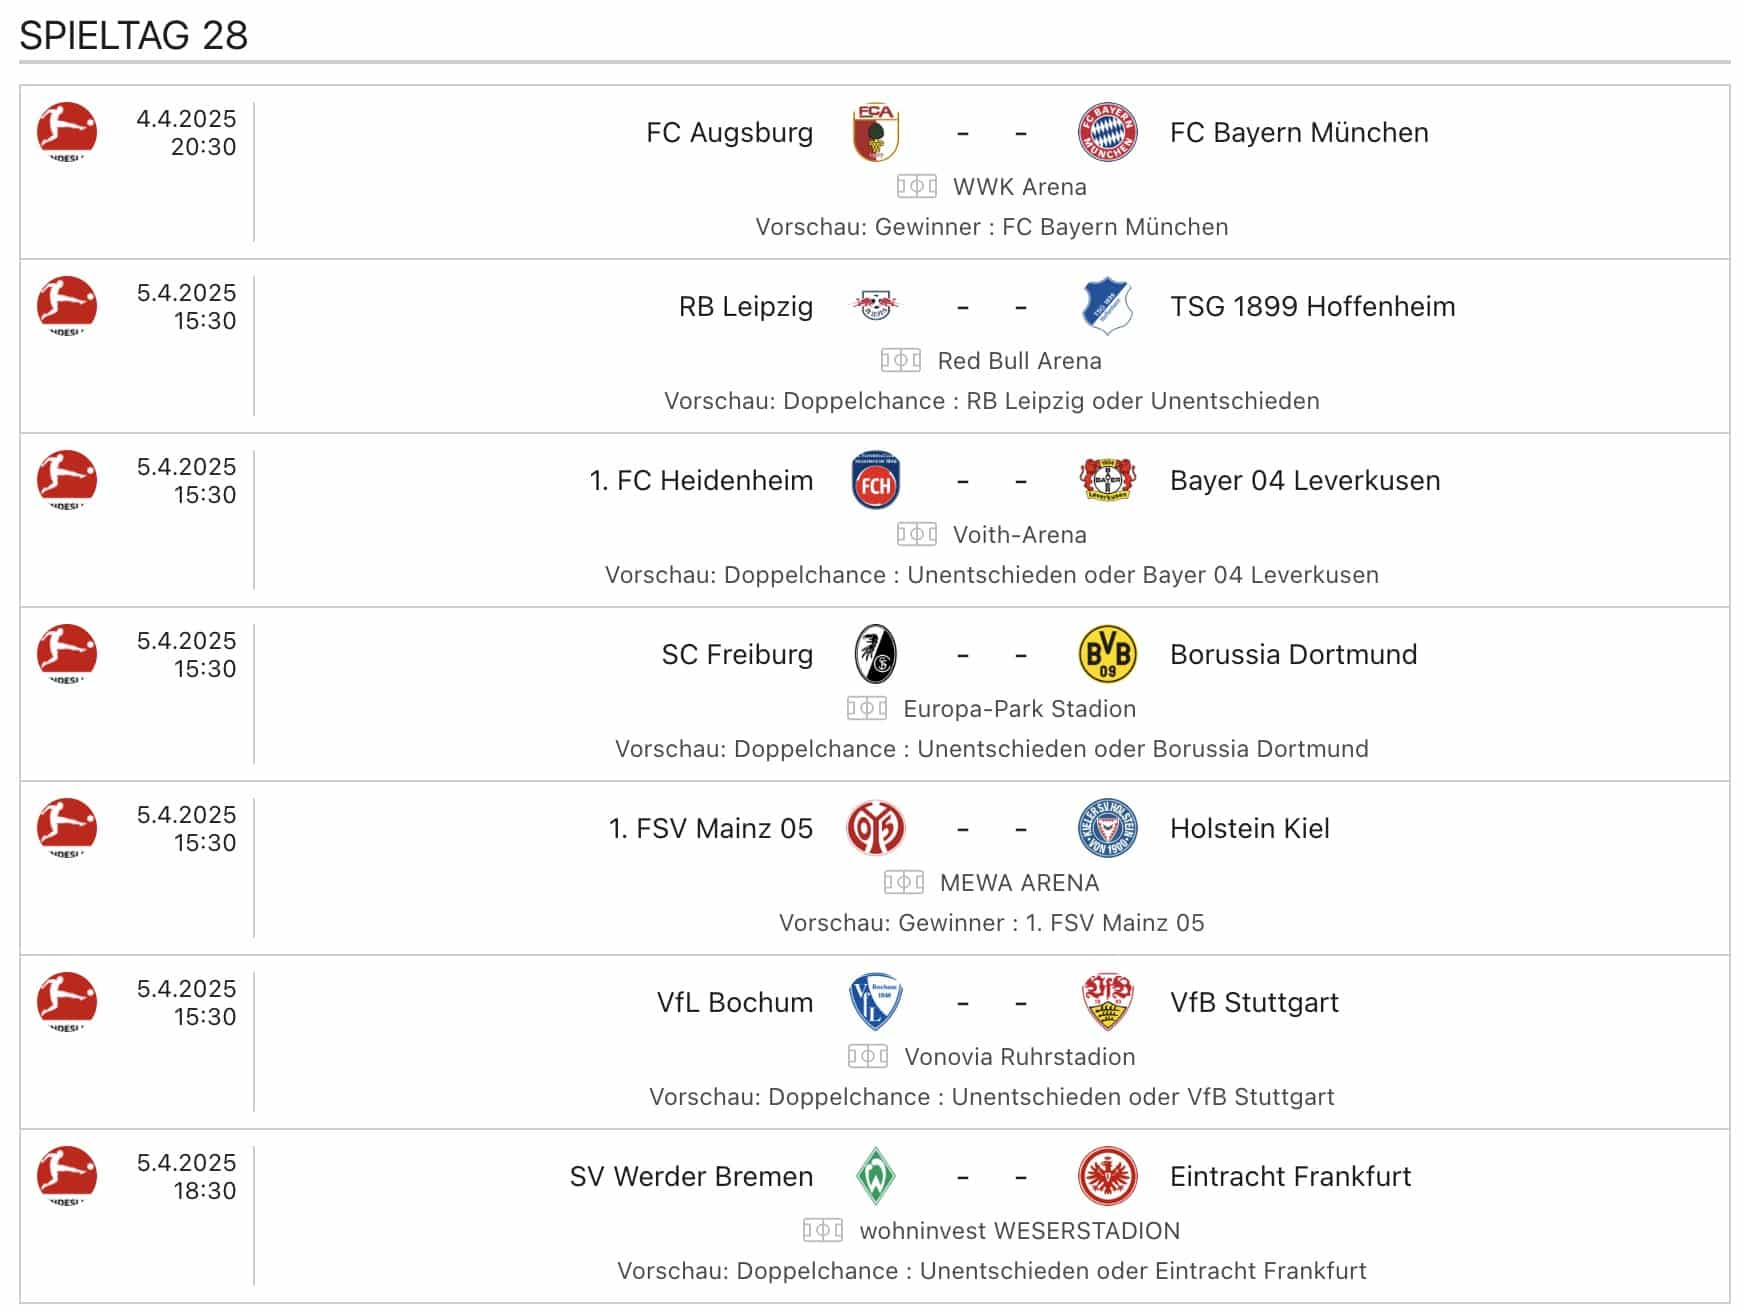Open the 1. FC Heidenheim logo

point(876,480)
